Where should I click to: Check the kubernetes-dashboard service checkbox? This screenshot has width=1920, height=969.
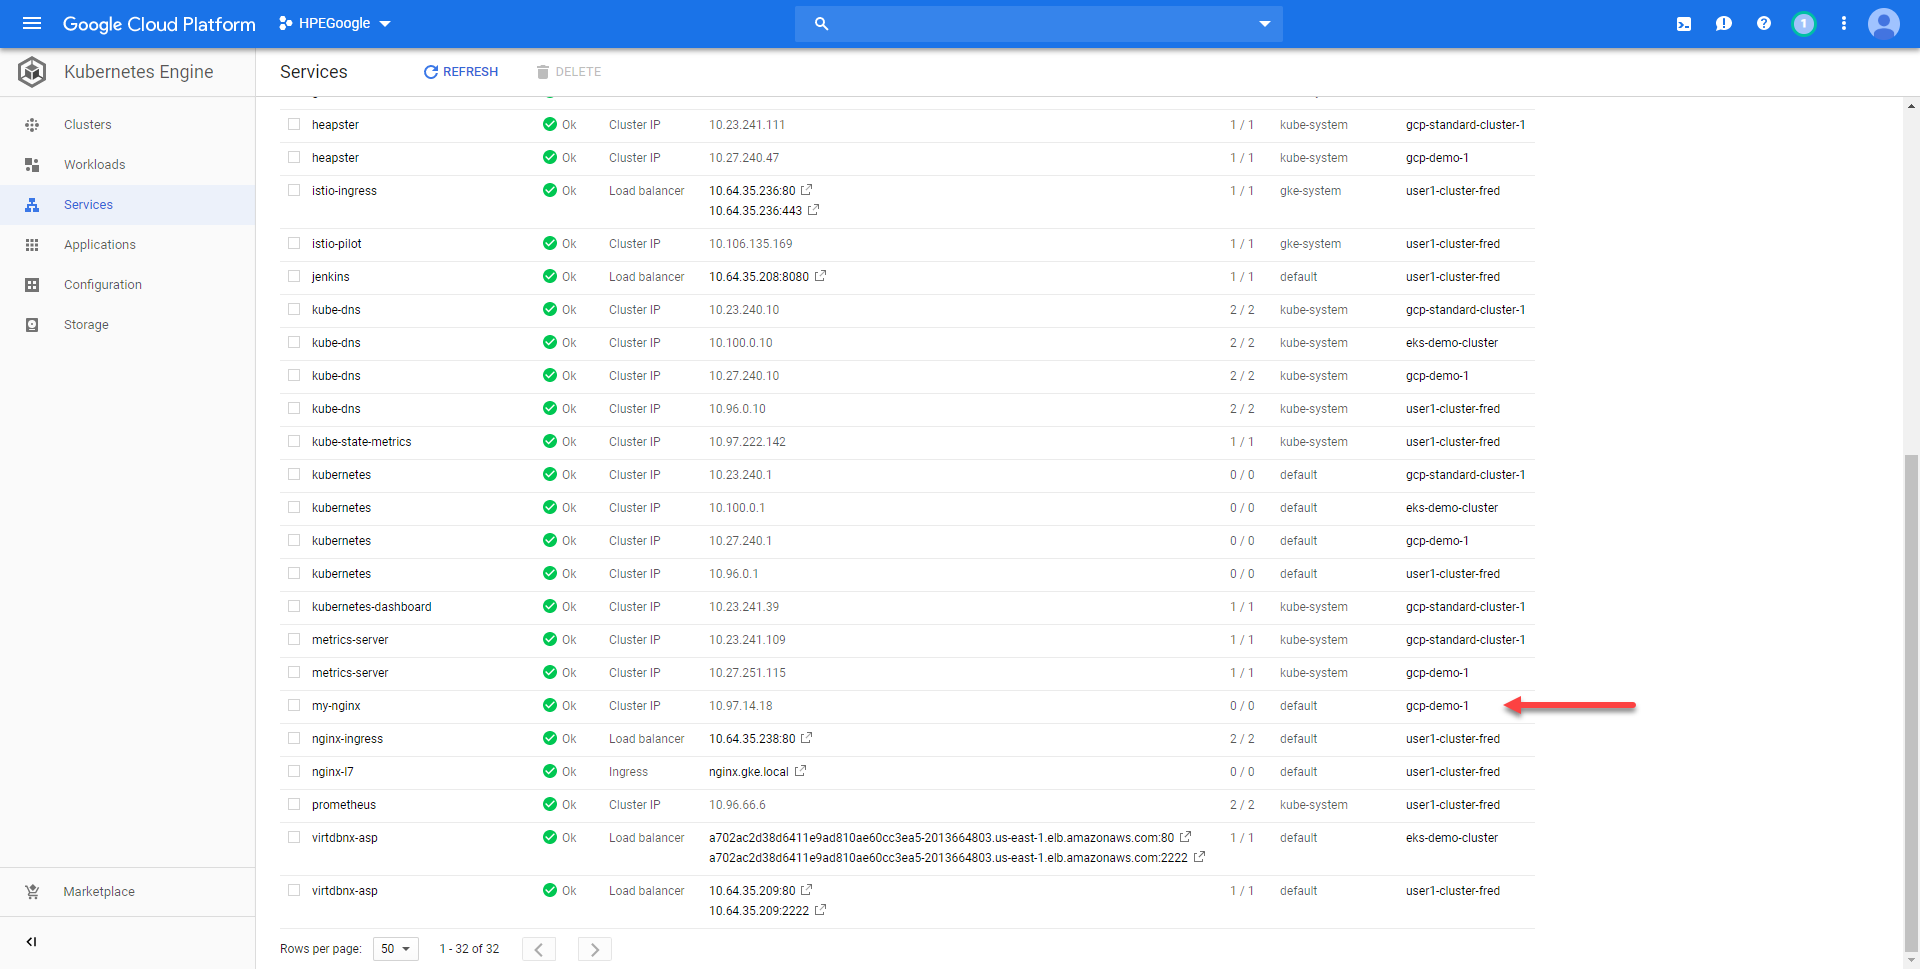coord(294,606)
